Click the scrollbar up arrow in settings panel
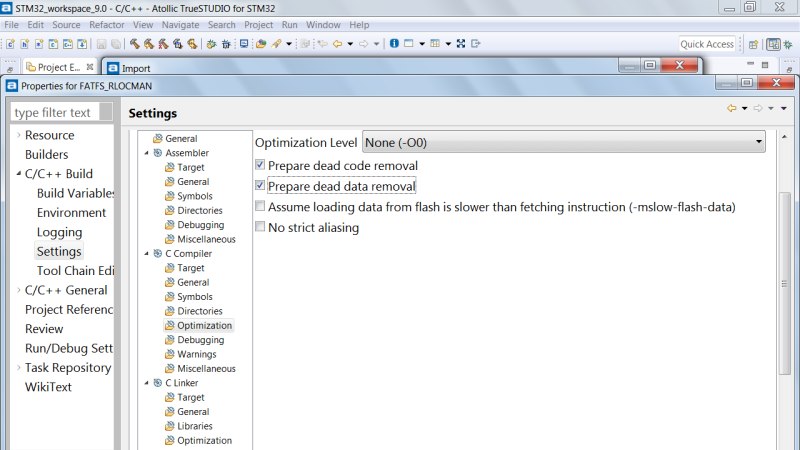The height and width of the screenshot is (450, 800). point(784,137)
